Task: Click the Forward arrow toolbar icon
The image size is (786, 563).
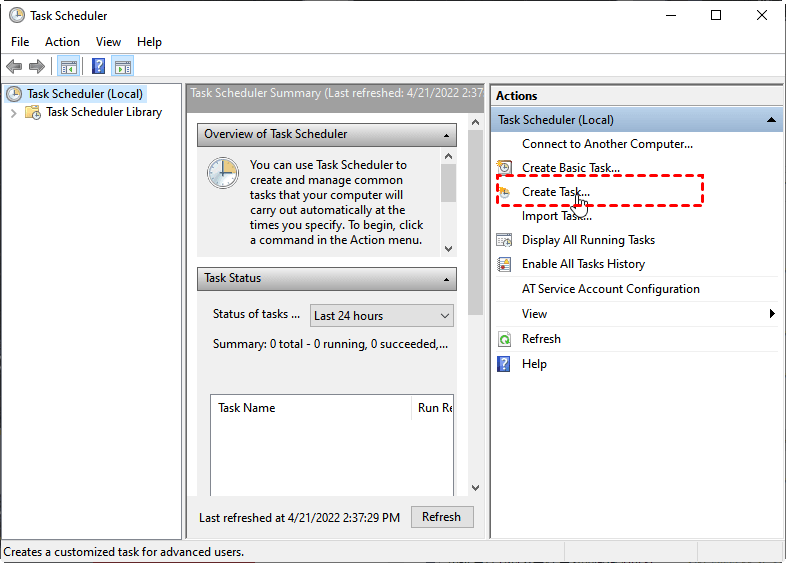Action: (37, 66)
